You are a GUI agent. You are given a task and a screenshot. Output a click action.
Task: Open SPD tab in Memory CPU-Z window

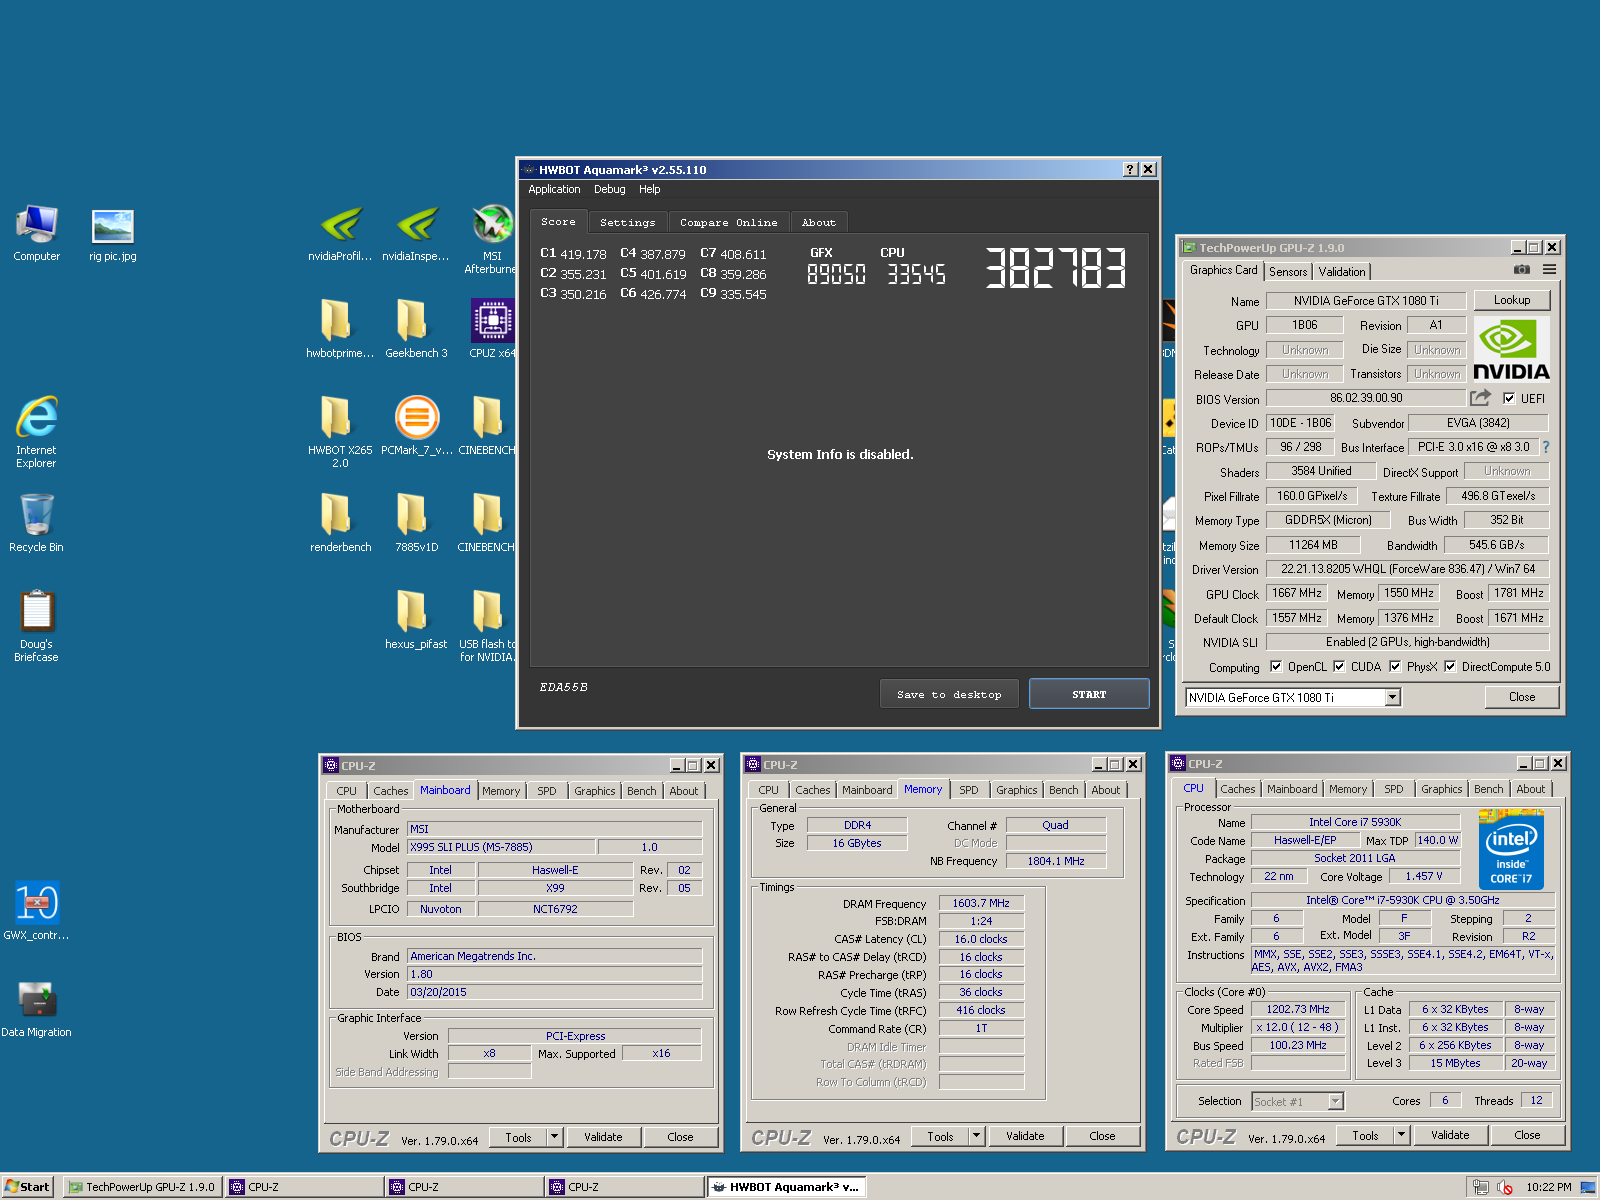(x=968, y=790)
